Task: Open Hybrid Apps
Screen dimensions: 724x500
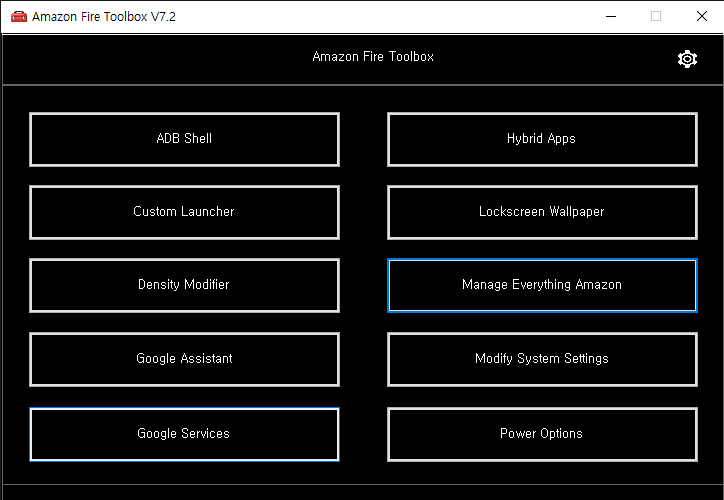Action: (542, 139)
